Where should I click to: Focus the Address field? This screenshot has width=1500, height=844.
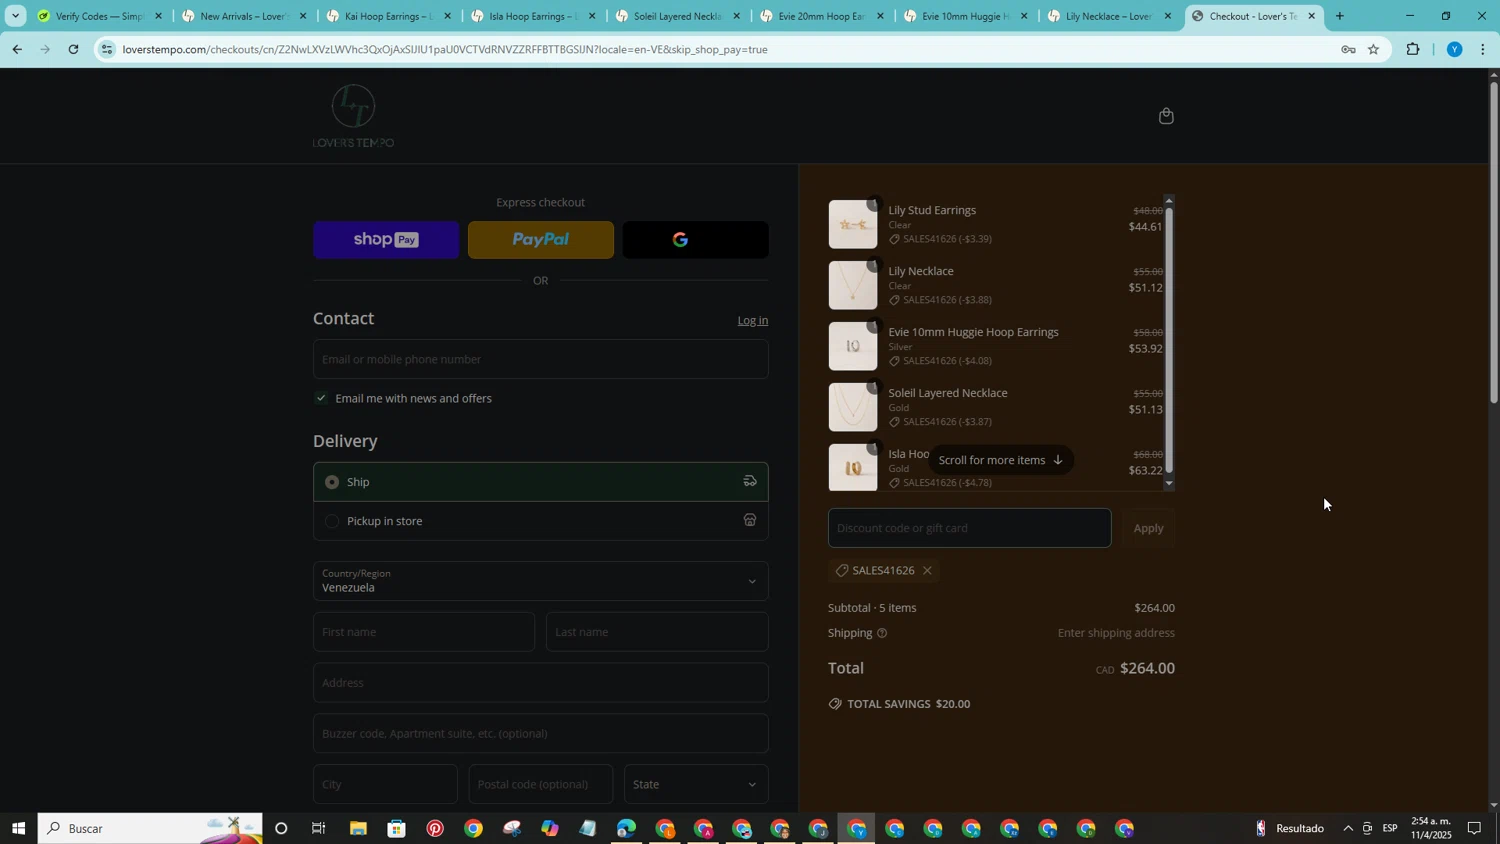click(541, 683)
